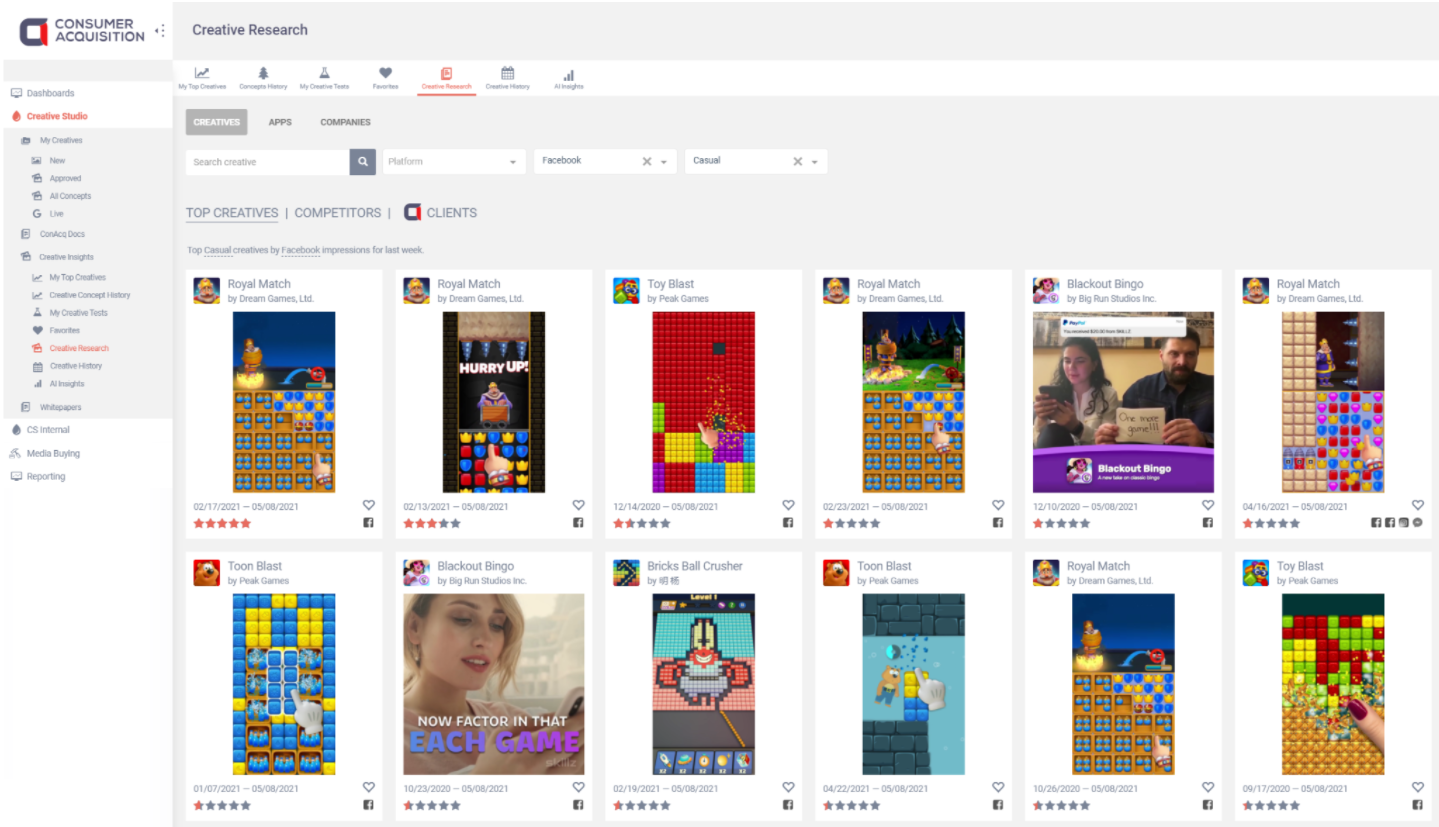This screenshot has height=827, width=1439.
Task: Select the CREATIVES filter button
Action: pyautogui.click(x=216, y=122)
